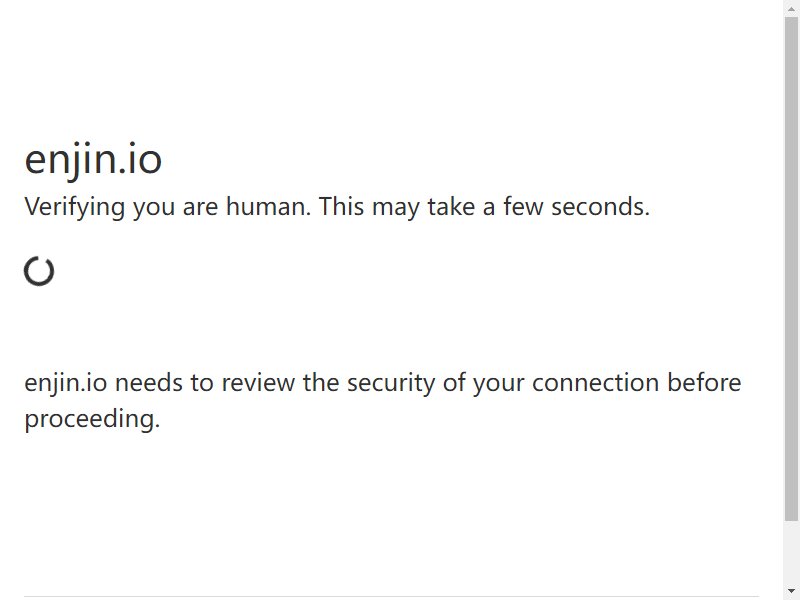Screen dimensions: 800x600
Task: Click the vertical scrollbar thumb
Action: point(791,269)
